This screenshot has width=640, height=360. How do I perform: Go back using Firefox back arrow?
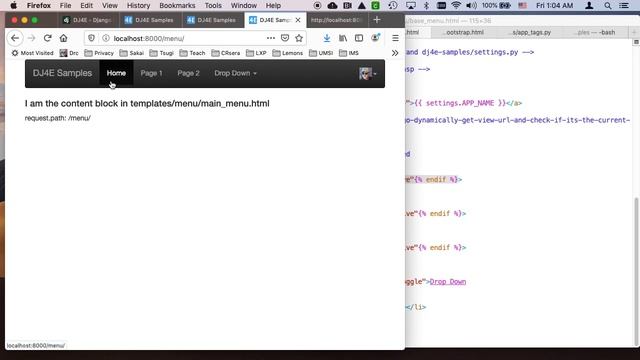[x=15, y=38]
